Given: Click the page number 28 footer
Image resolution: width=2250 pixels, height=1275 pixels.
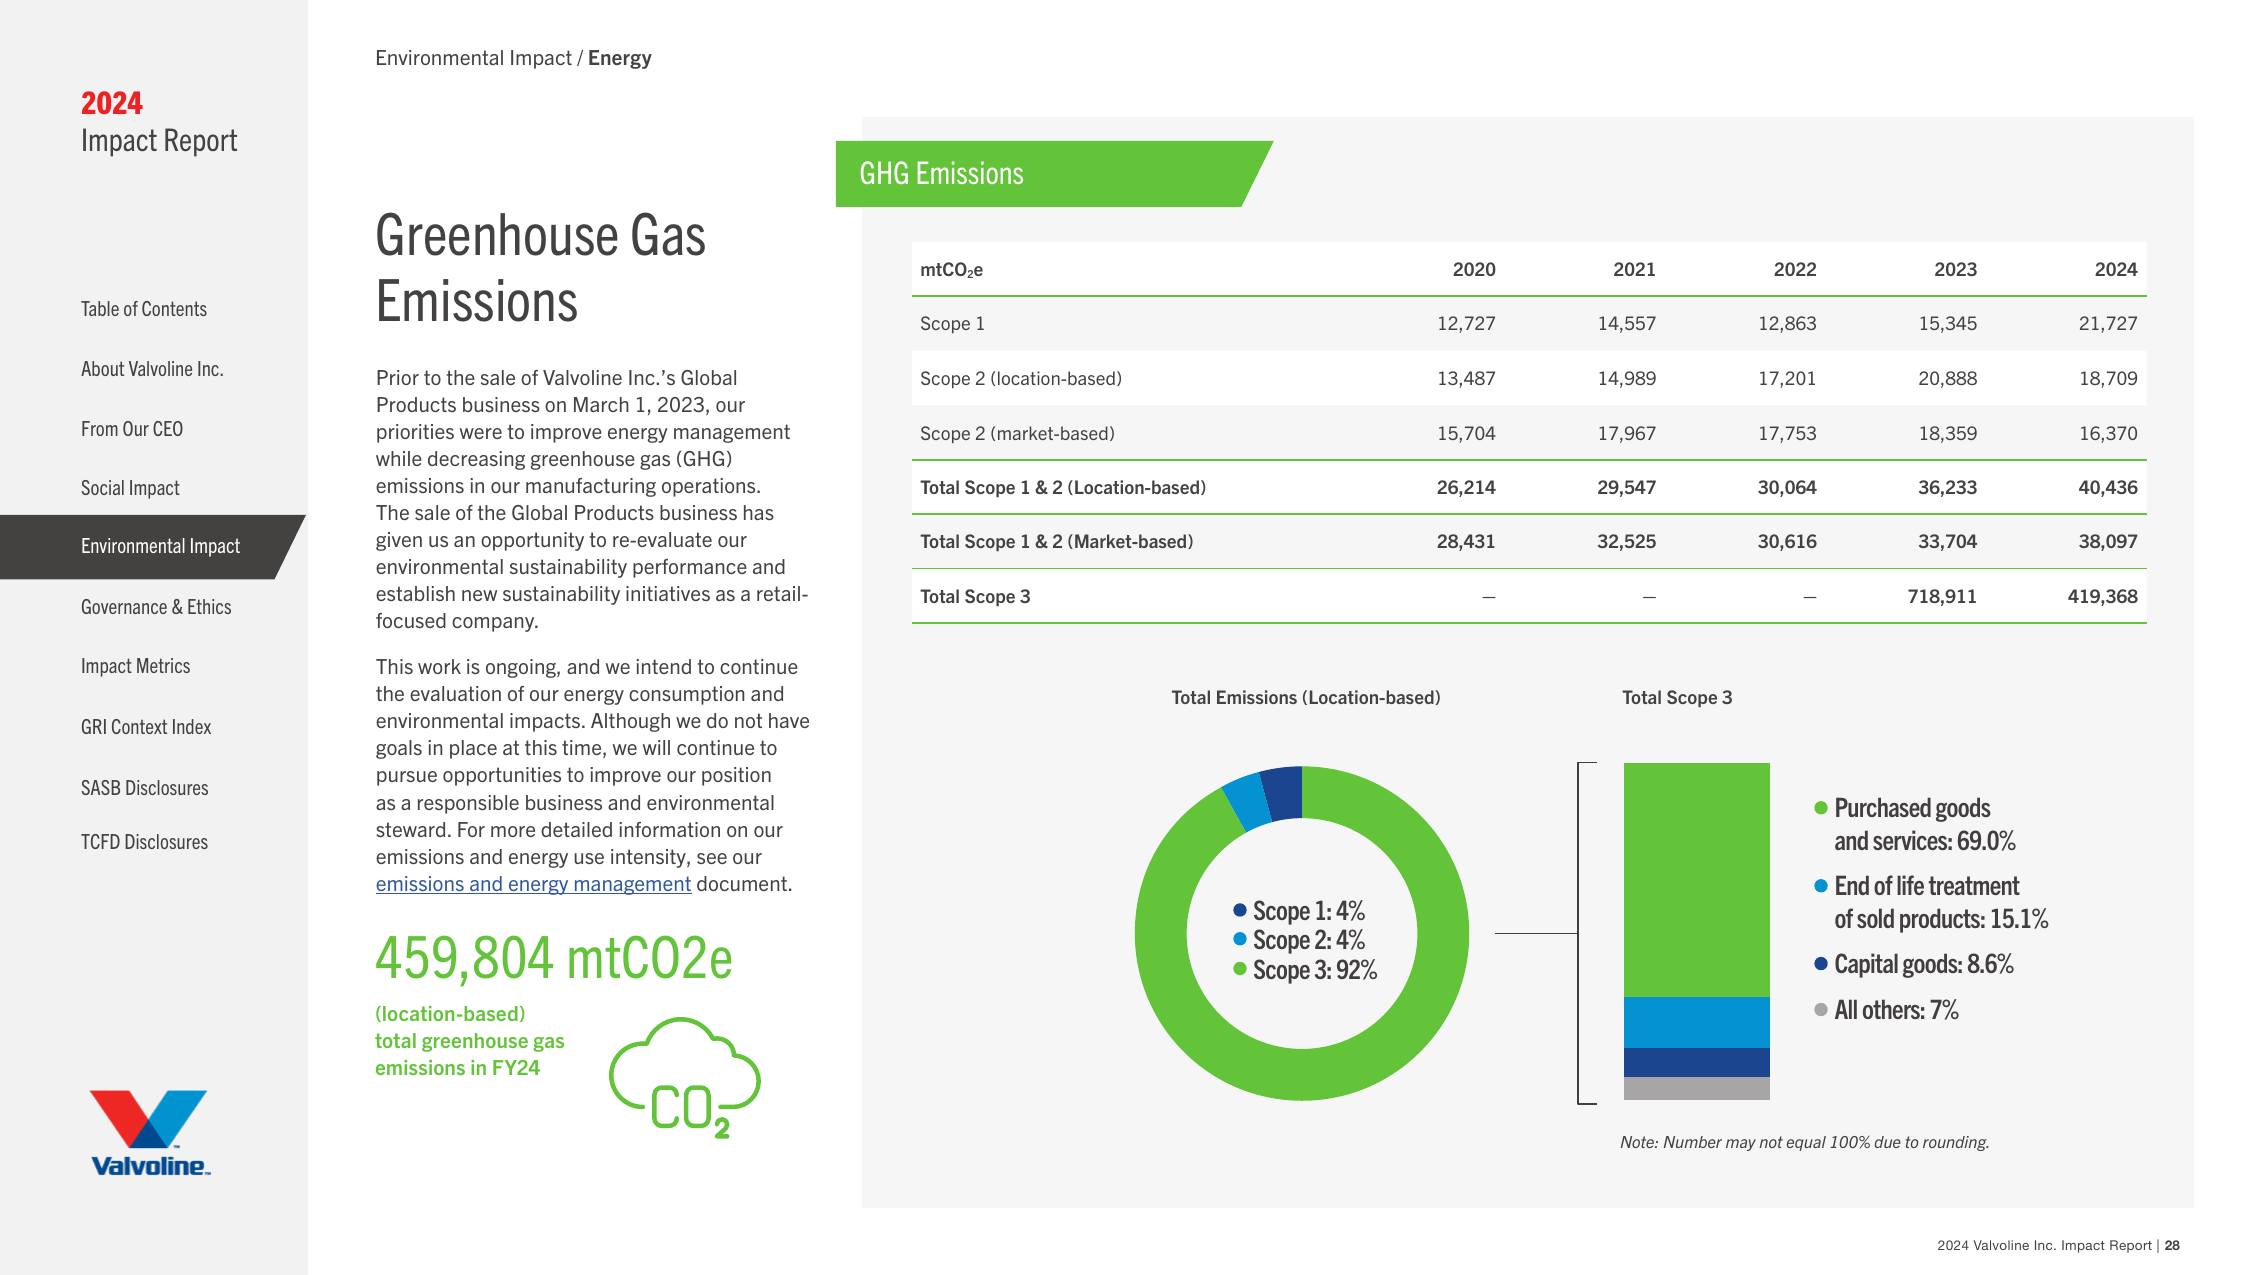Looking at the screenshot, I should tap(2172, 1245).
